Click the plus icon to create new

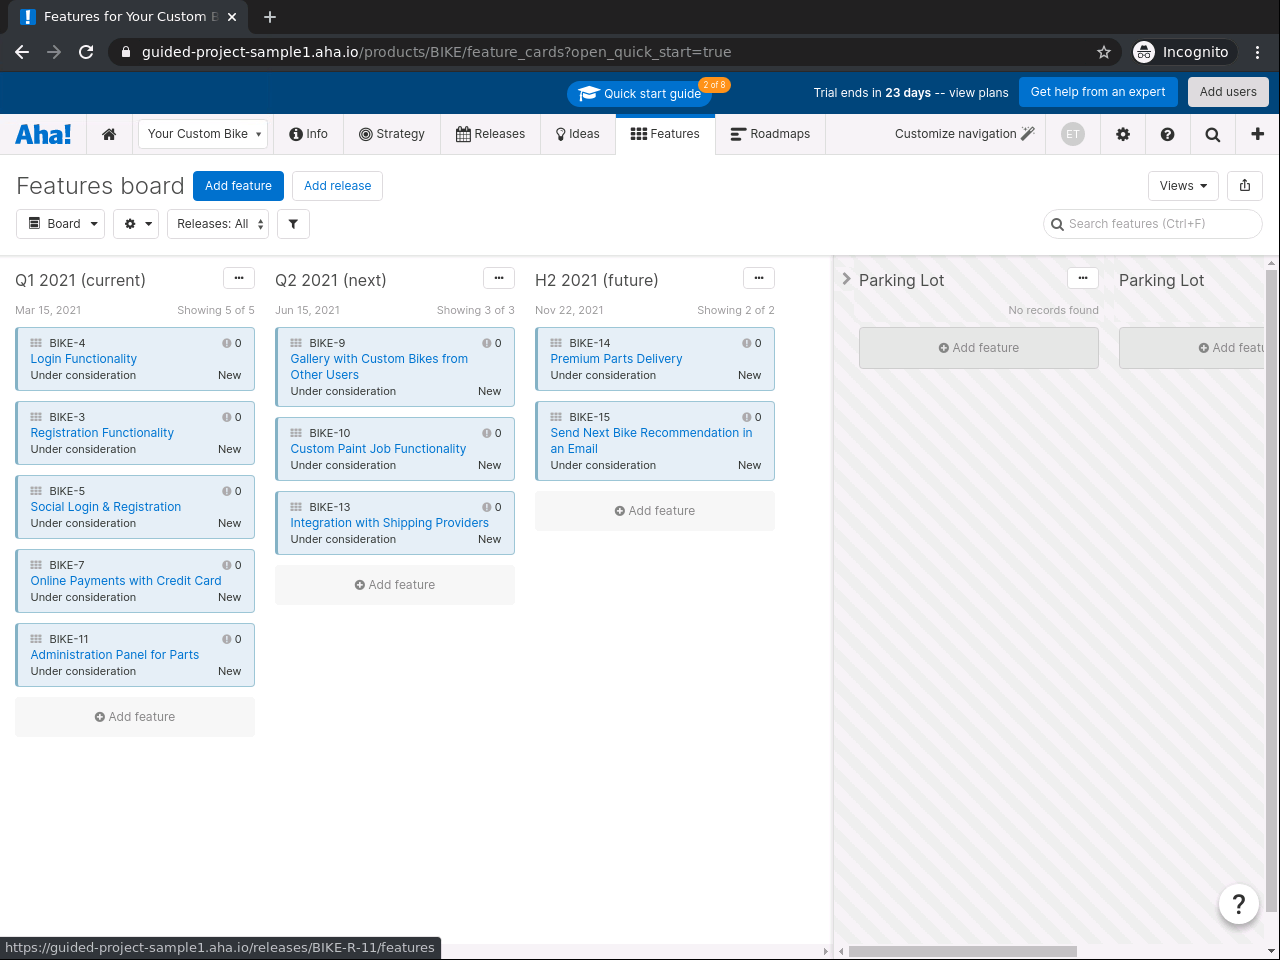tap(1257, 134)
